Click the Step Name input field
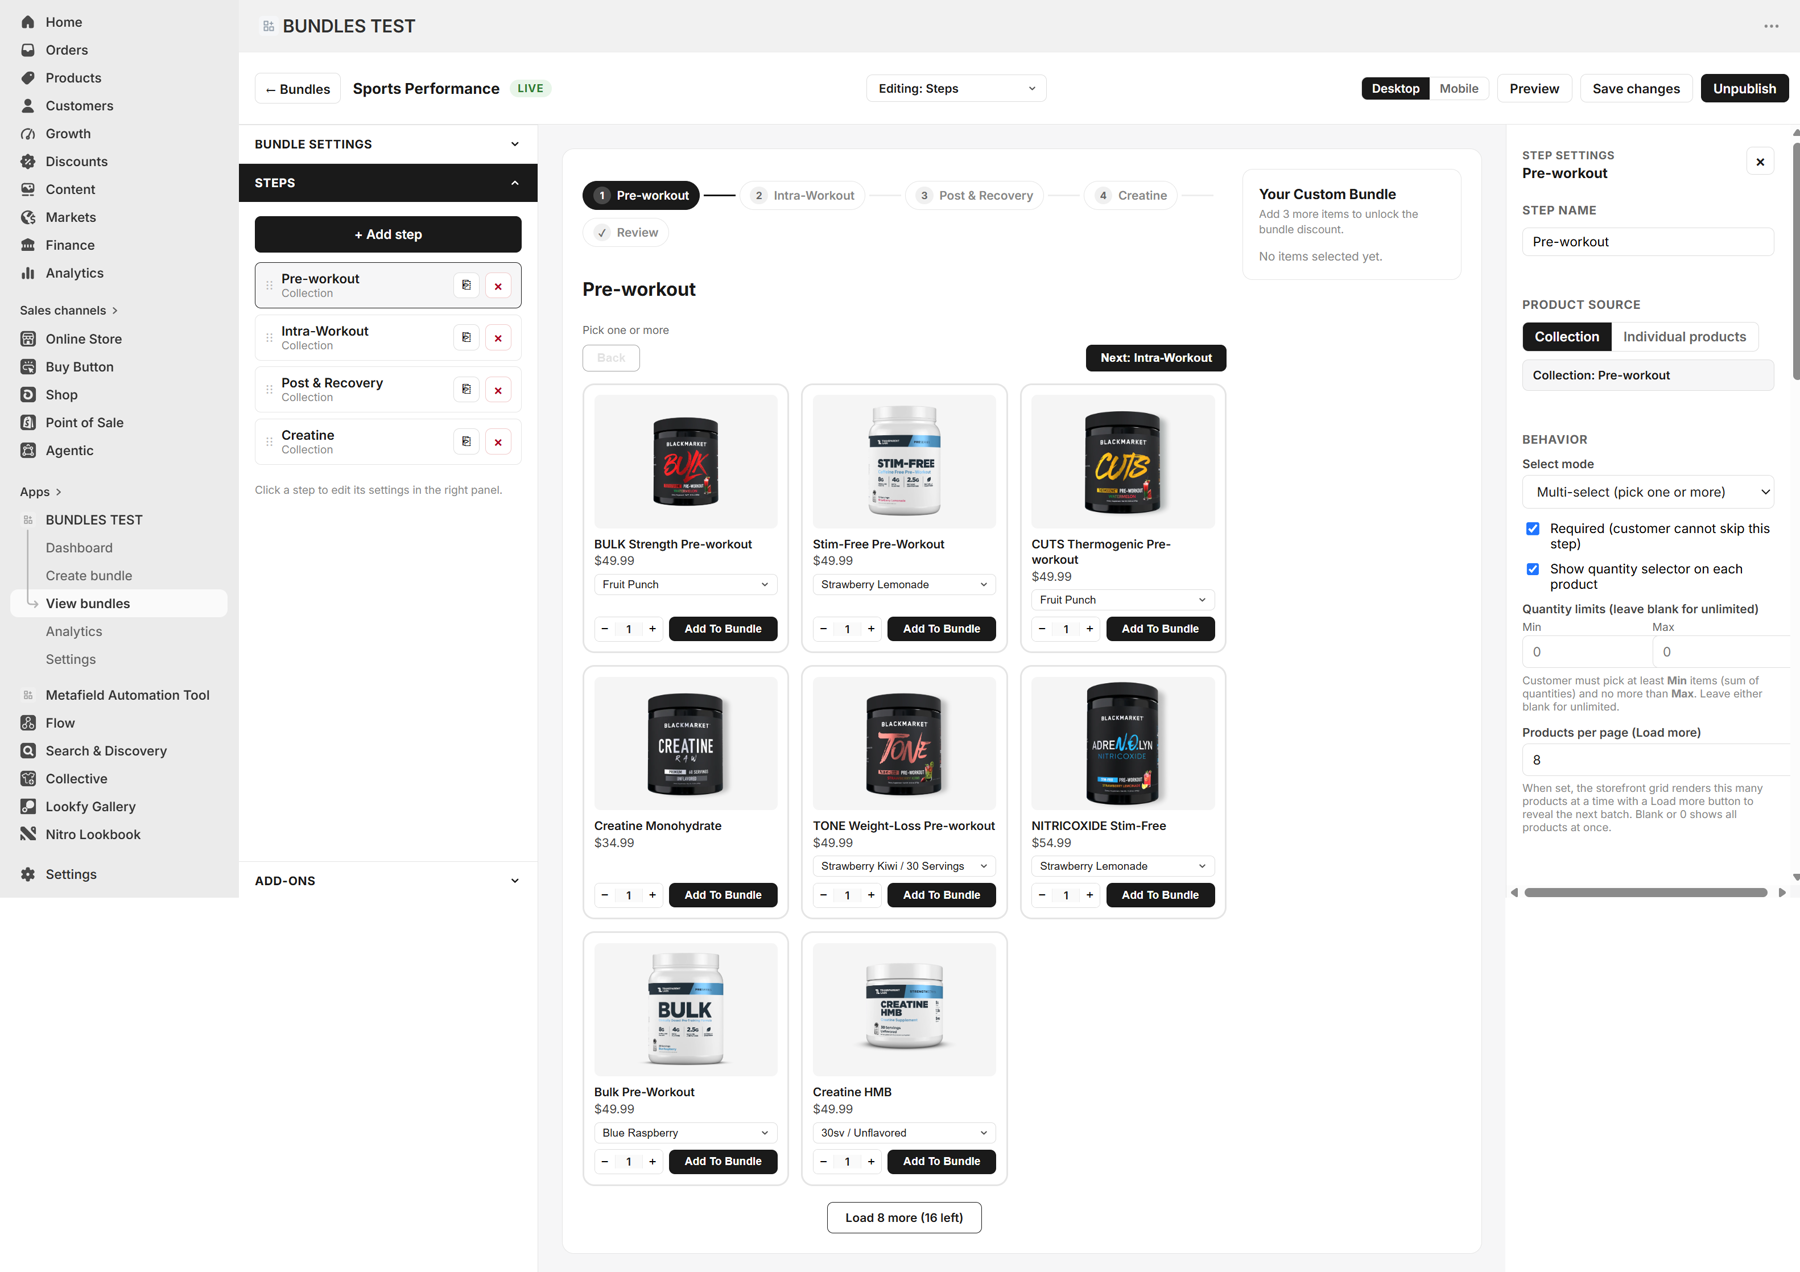The width and height of the screenshot is (1800, 1272). [x=1648, y=242]
